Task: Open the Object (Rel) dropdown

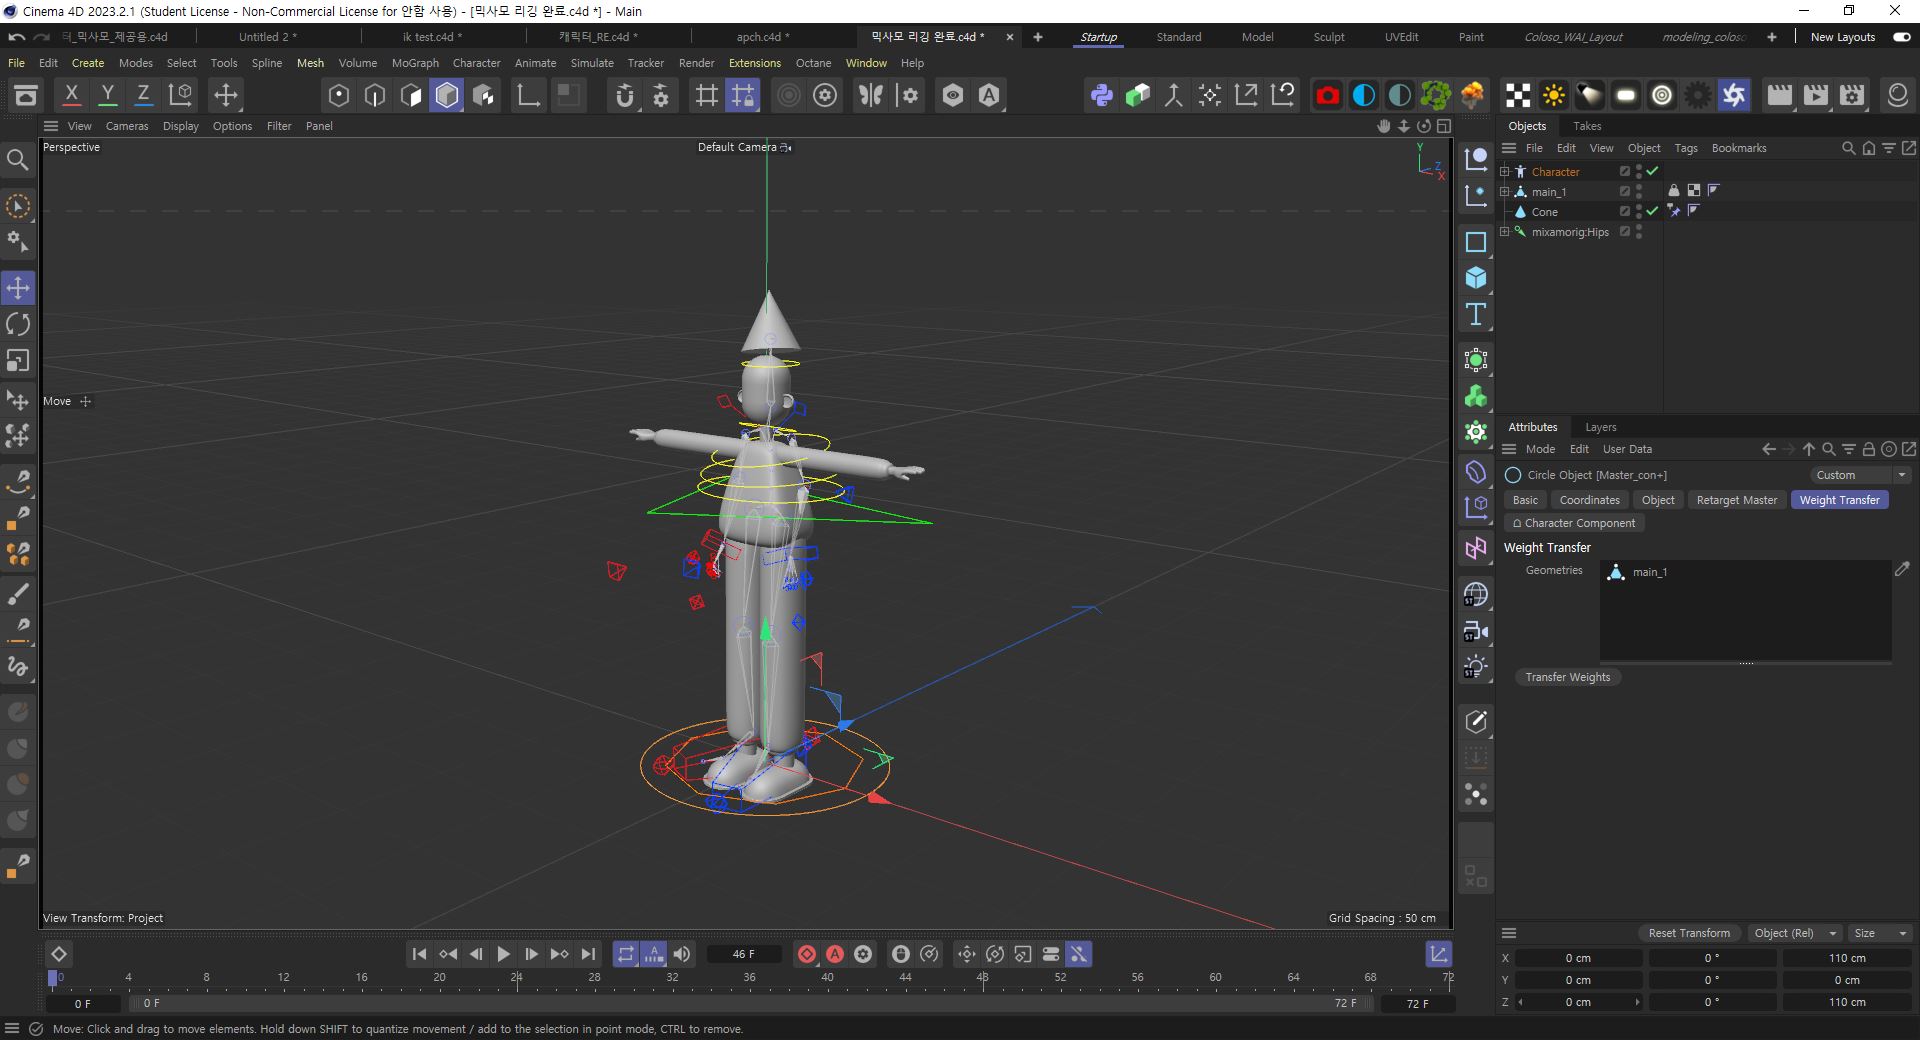Action: (x=1795, y=933)
